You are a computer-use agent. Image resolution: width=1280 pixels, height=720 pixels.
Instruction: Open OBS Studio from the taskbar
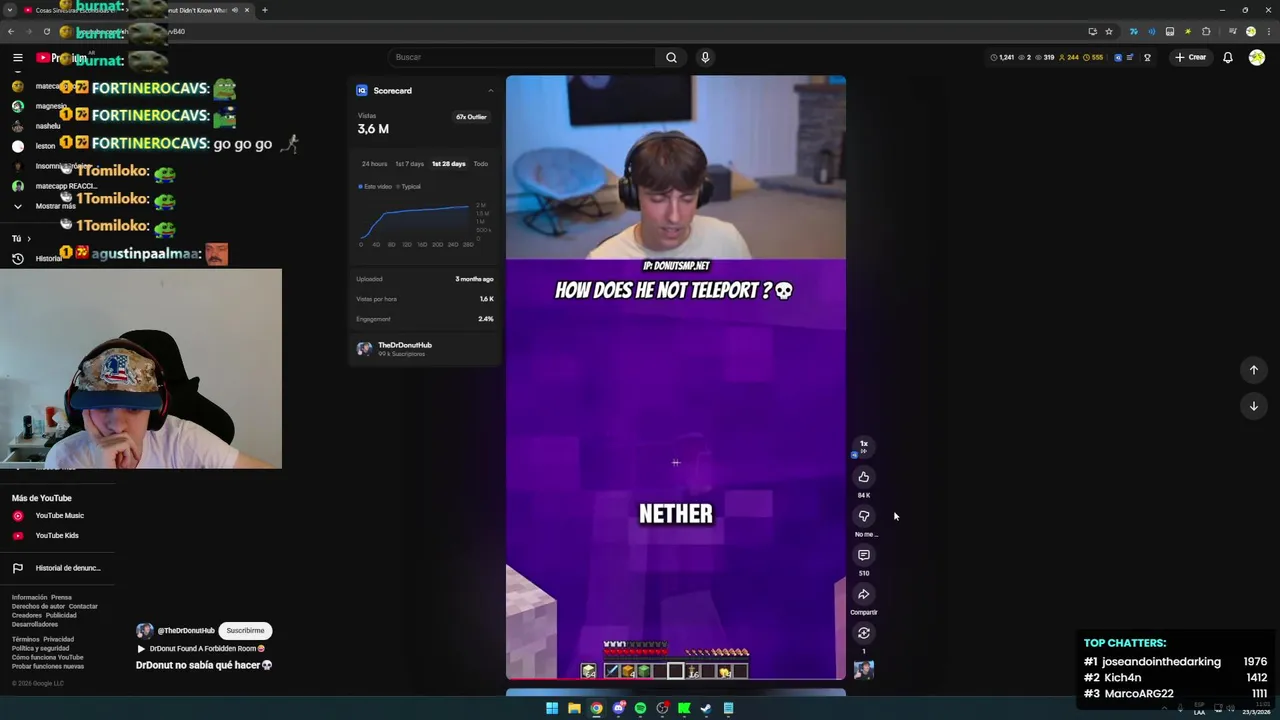point(662,708)
